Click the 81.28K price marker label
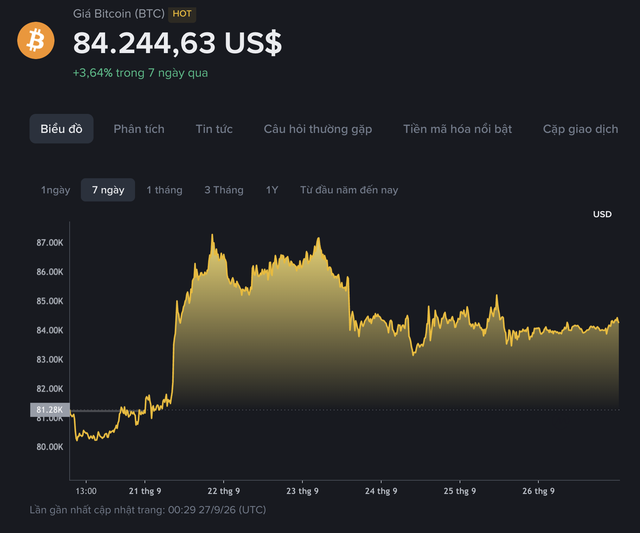 [x=50, y=410]
